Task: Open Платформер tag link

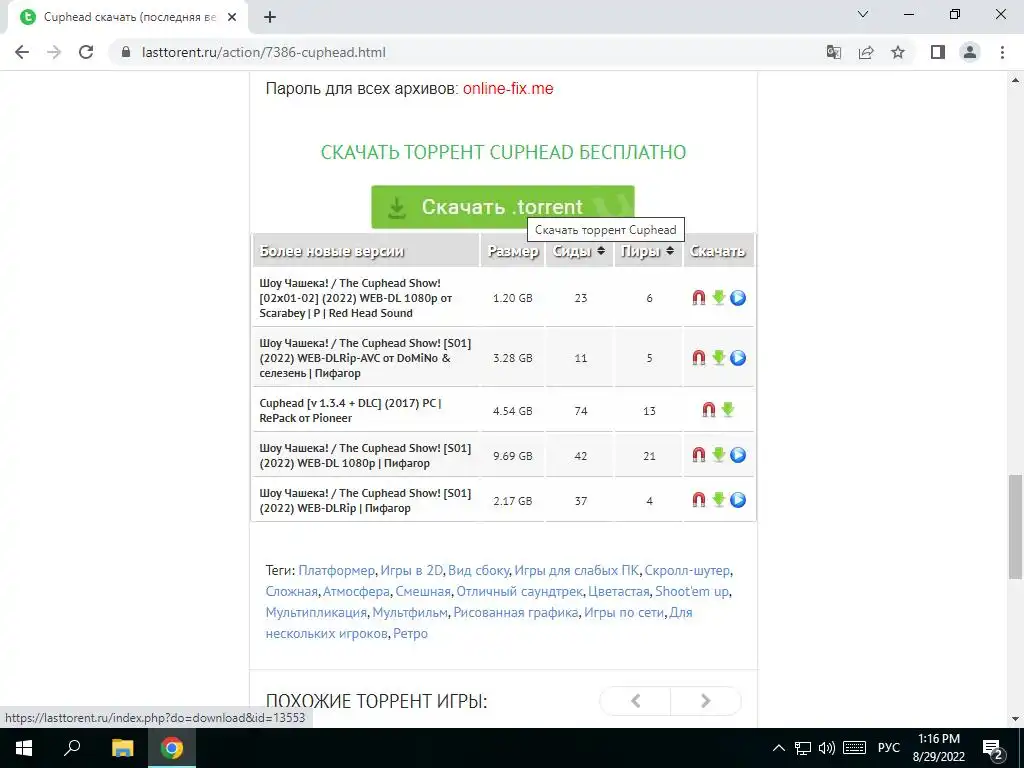Action: [x=337, y=570]
